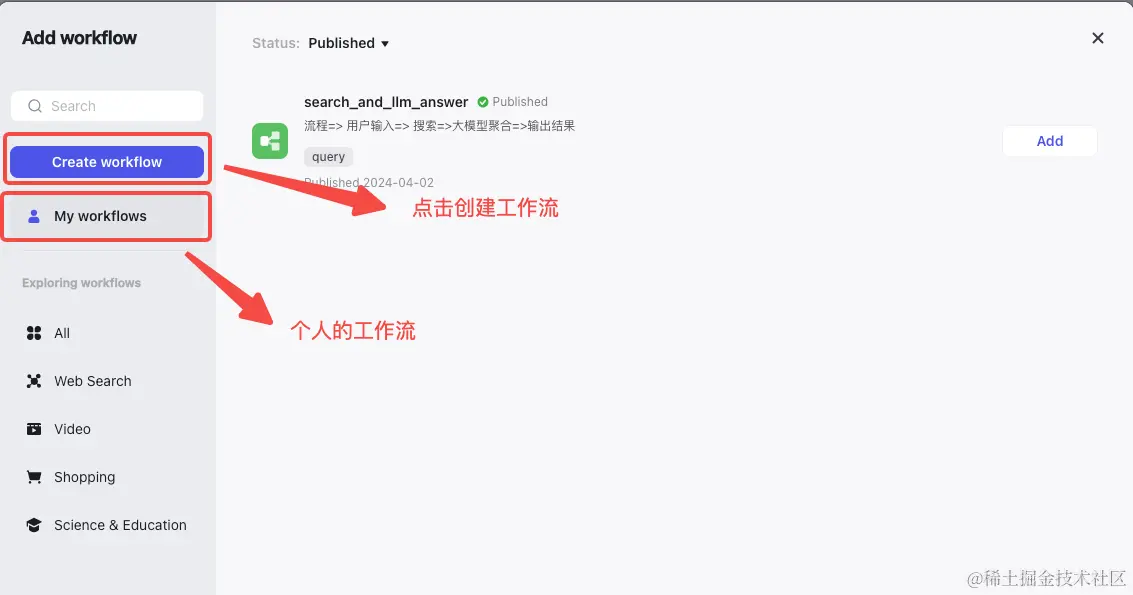Click the Shopping cart icon

[x=33, y=477]
